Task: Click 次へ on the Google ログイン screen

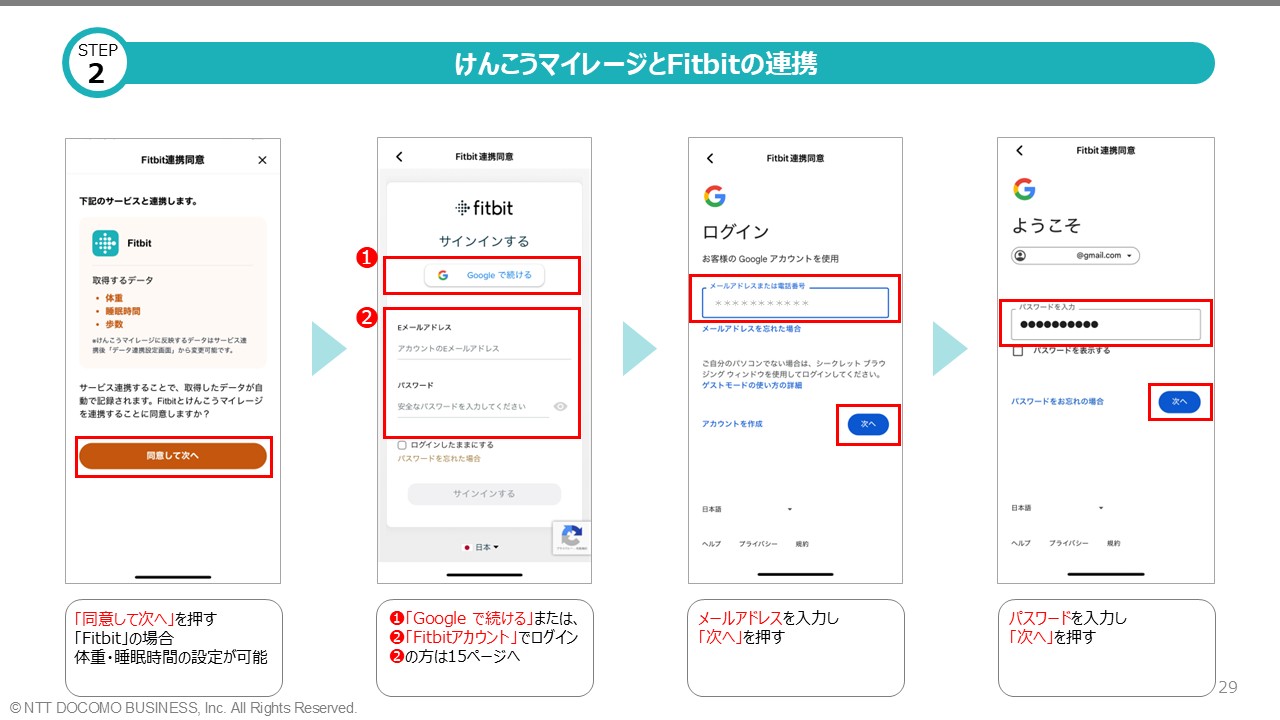Action: coord(868,424)
